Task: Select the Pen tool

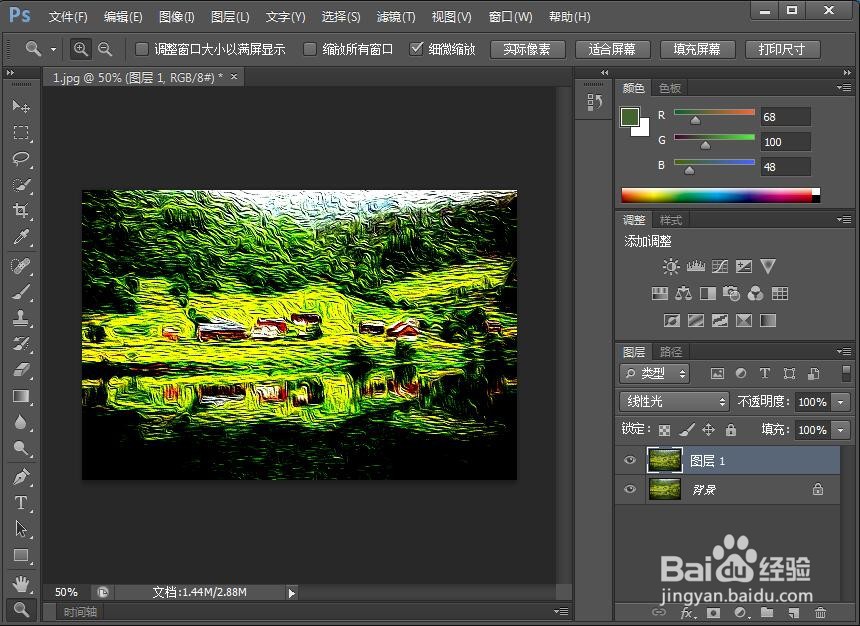Action: (21, 477)
